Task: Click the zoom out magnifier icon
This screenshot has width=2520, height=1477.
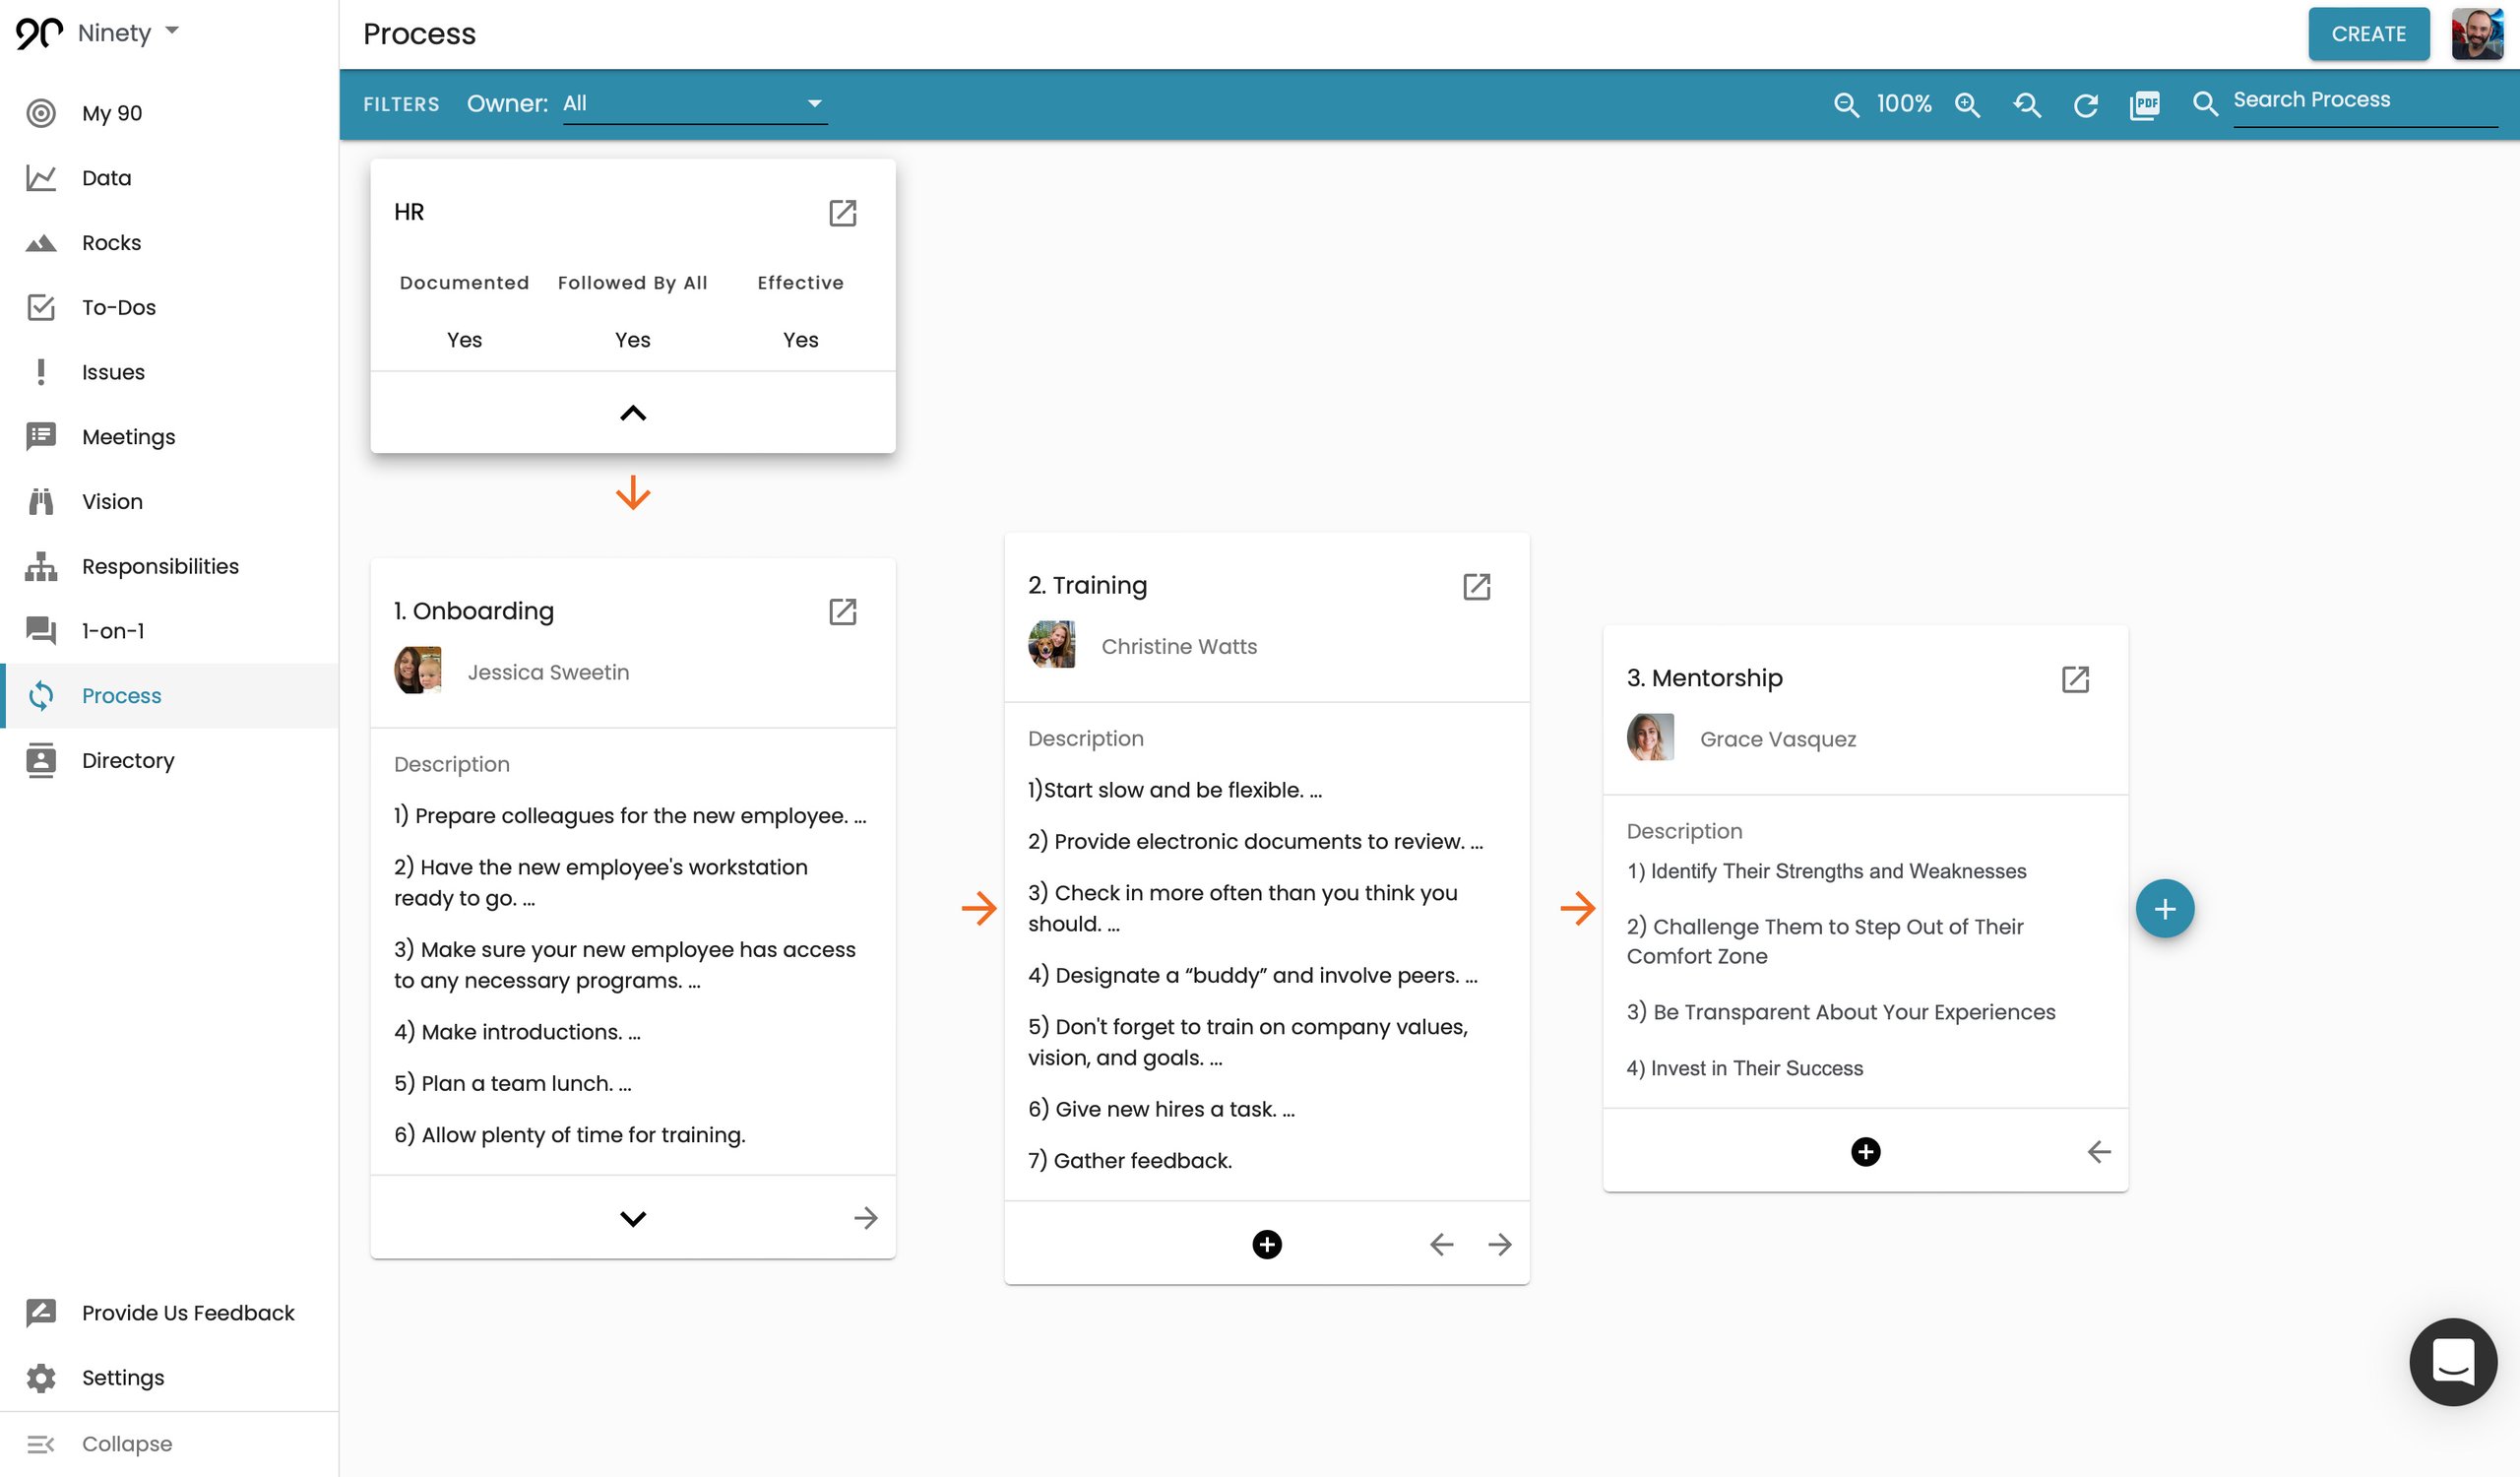Action: tap(1846, 104)
